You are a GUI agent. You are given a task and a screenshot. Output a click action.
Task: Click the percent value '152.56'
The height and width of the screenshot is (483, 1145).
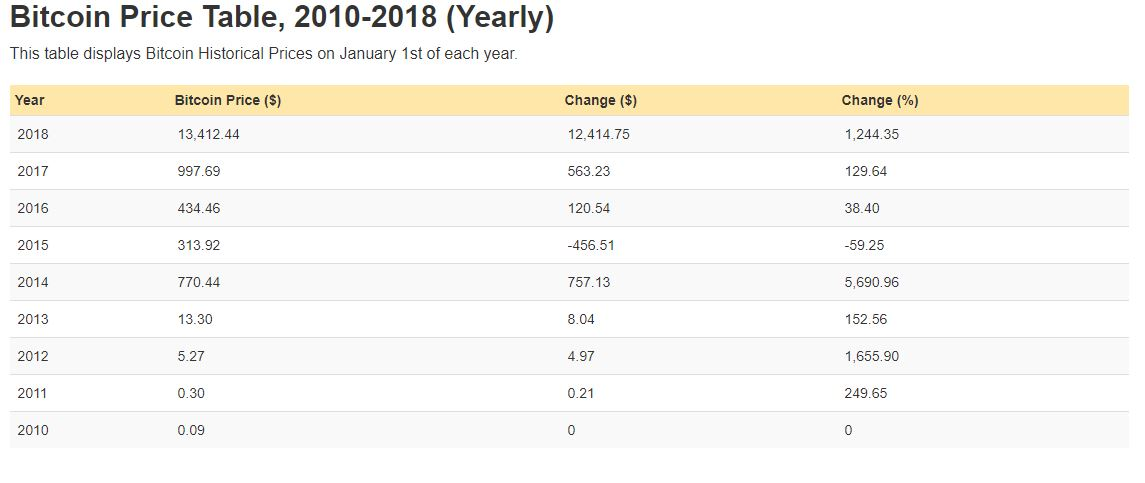click(x=866, y=319)
